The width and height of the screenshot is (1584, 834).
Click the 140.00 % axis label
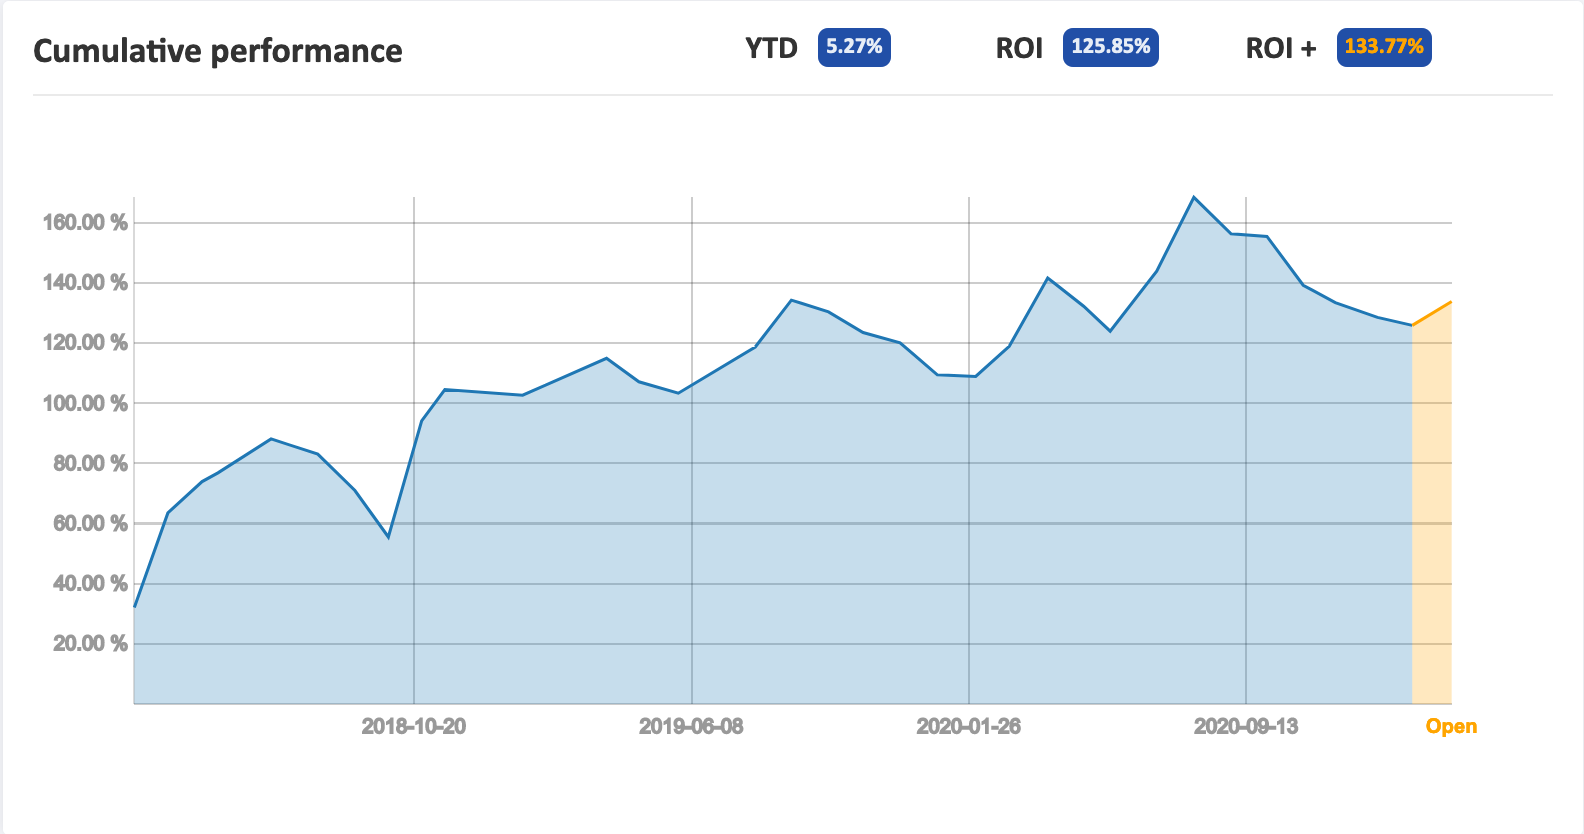point(85,283)
